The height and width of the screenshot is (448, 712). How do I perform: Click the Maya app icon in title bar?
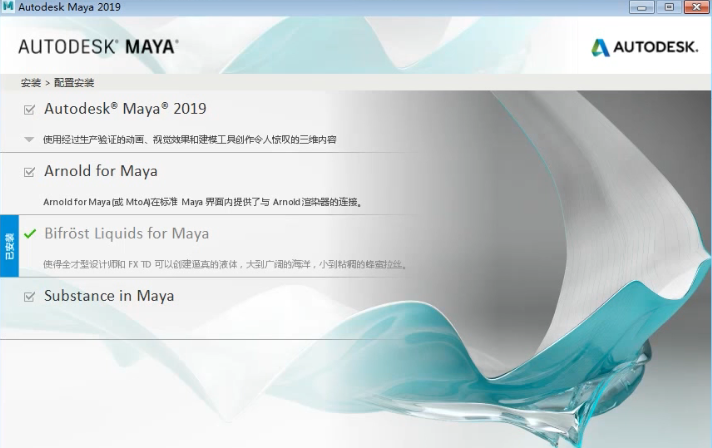(8, 7)
